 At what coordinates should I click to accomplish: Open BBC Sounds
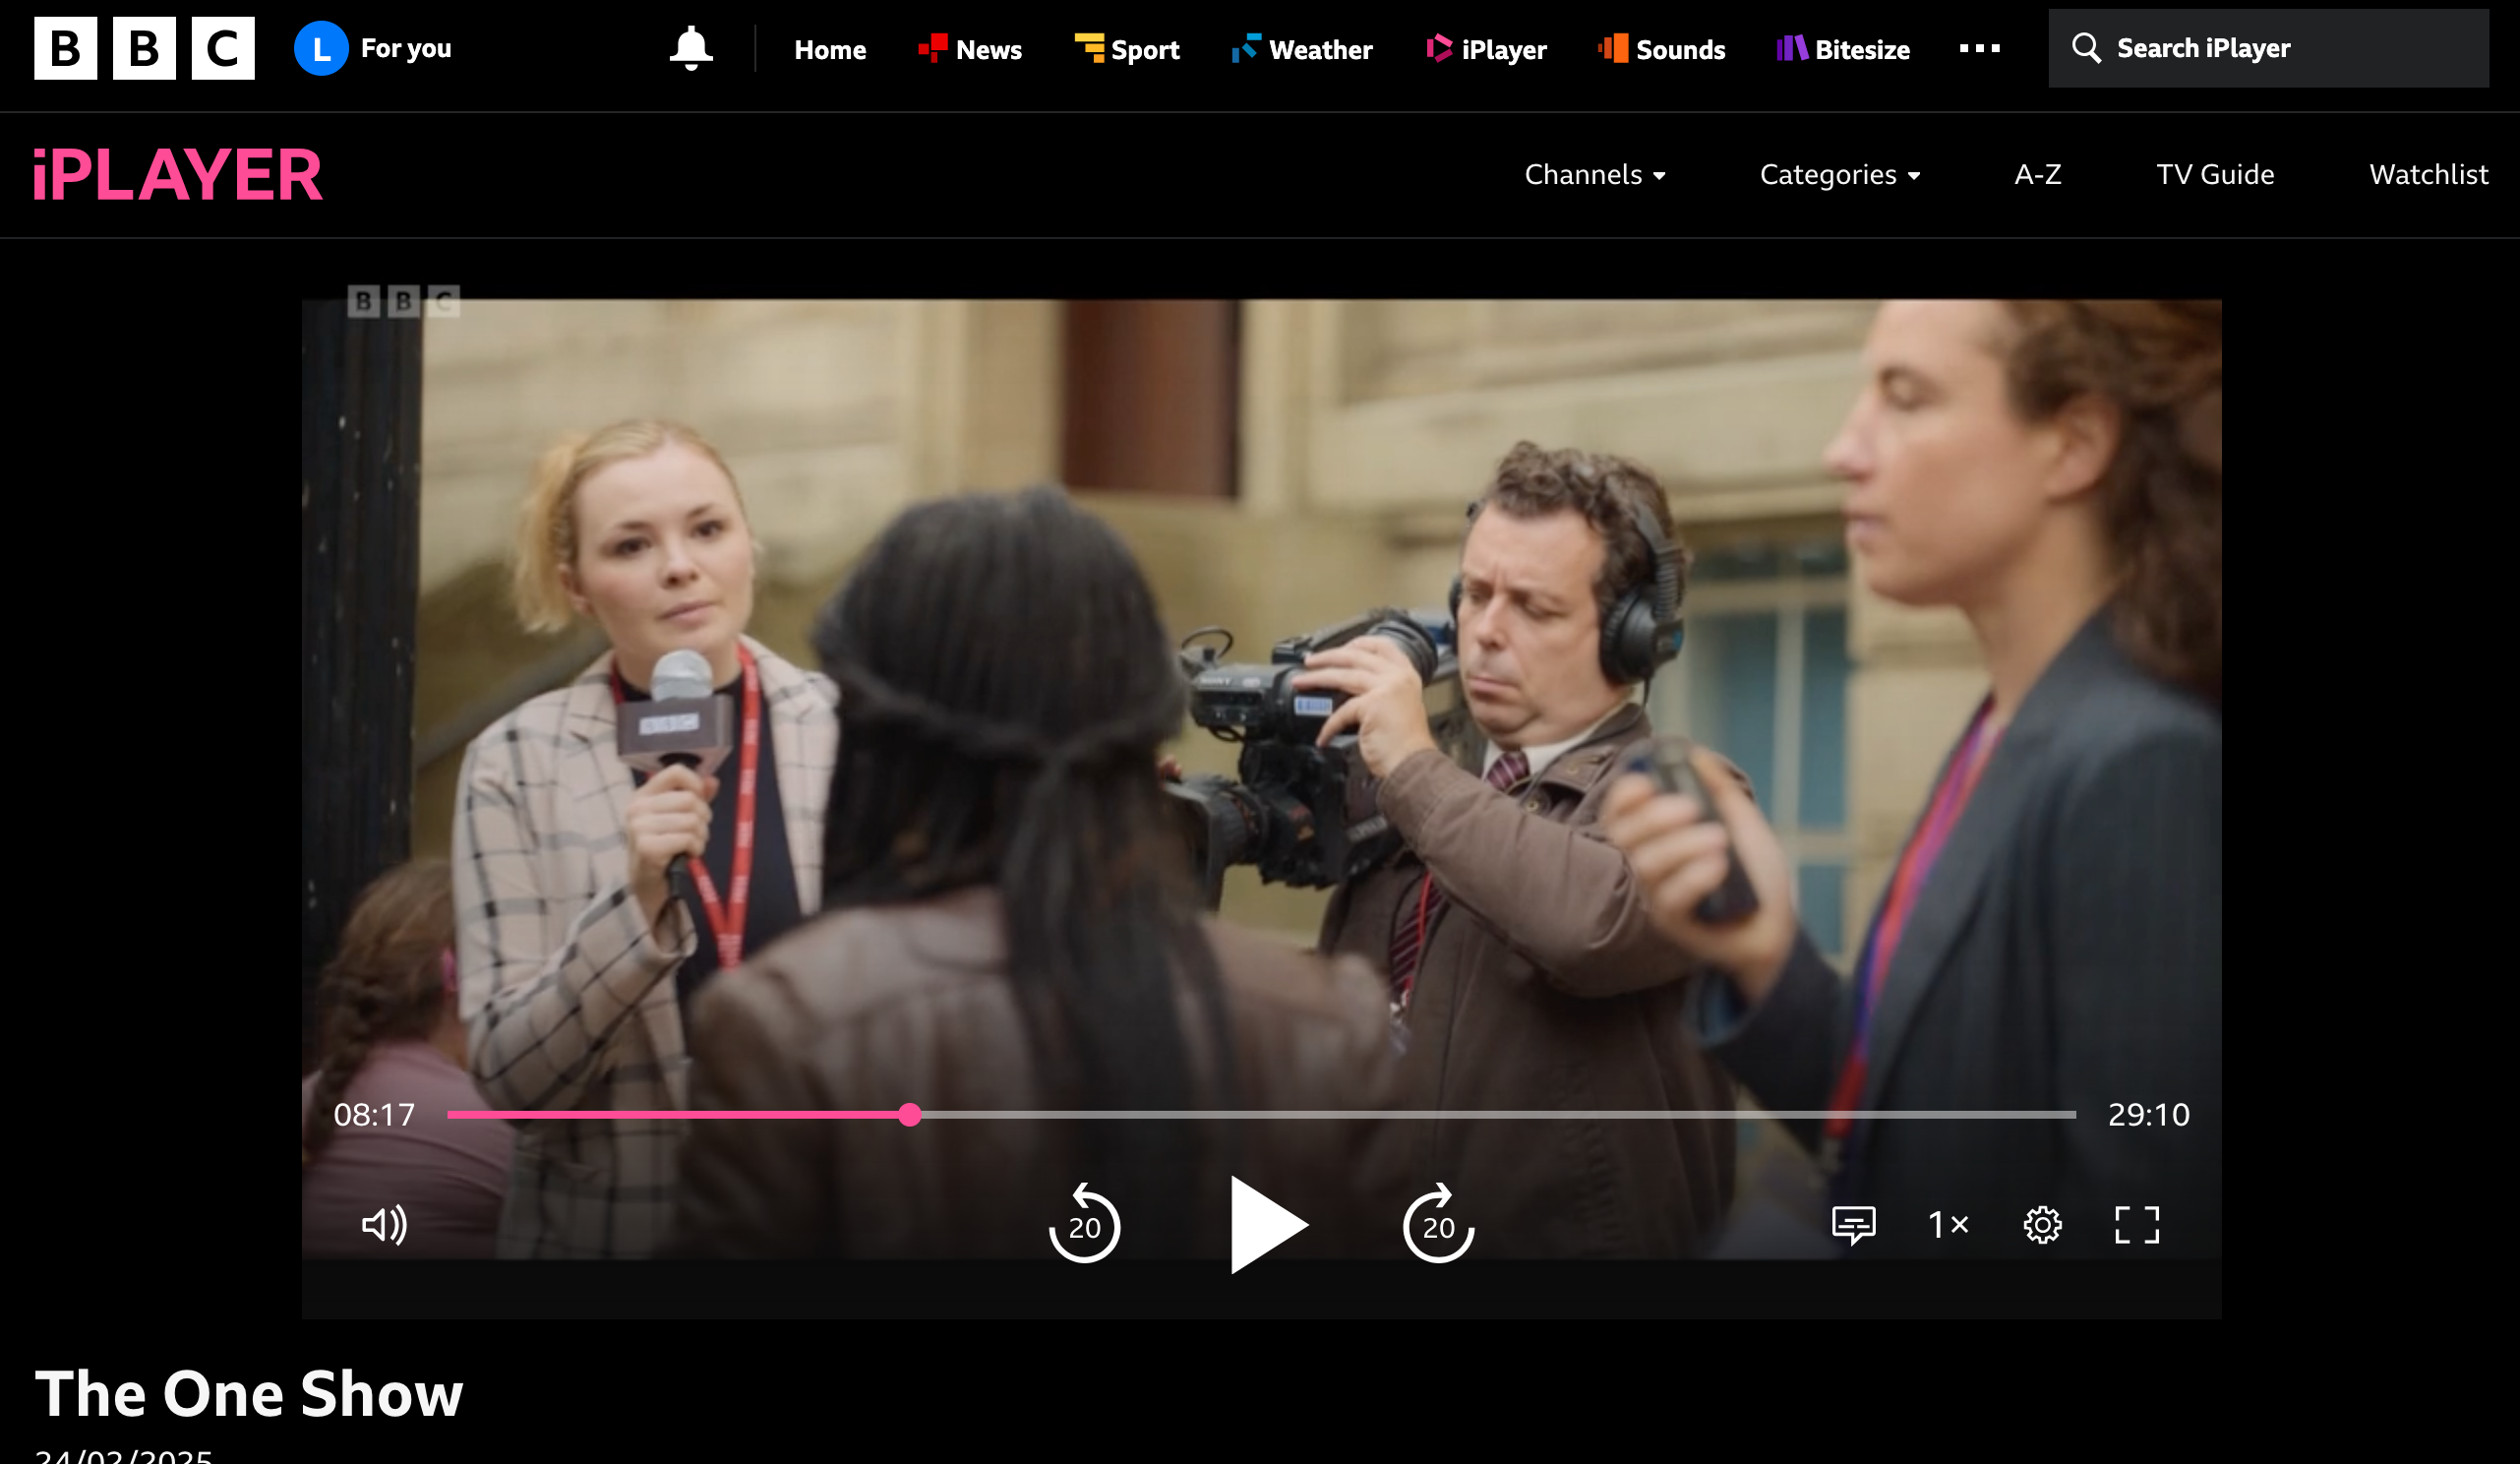pos(1661,49)
